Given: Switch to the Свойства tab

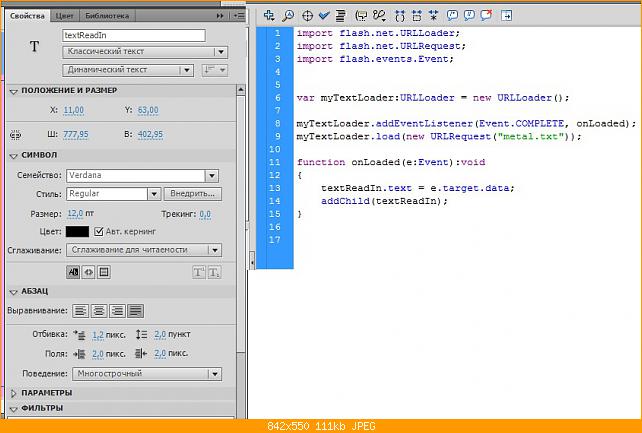Looking at the screenshot, I should (x=27, y=16).
